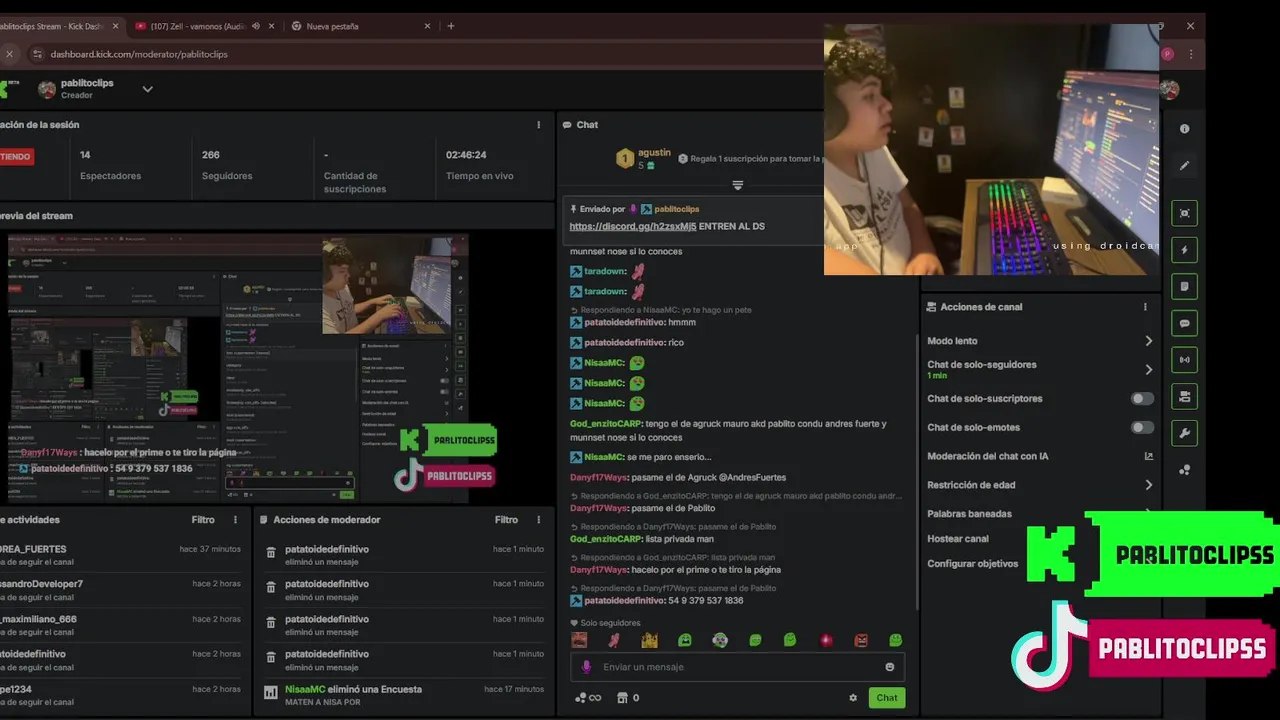Open the pablitoclips creator dropdown
This screenshot has width=1280, height=720.
click(147, 89)
